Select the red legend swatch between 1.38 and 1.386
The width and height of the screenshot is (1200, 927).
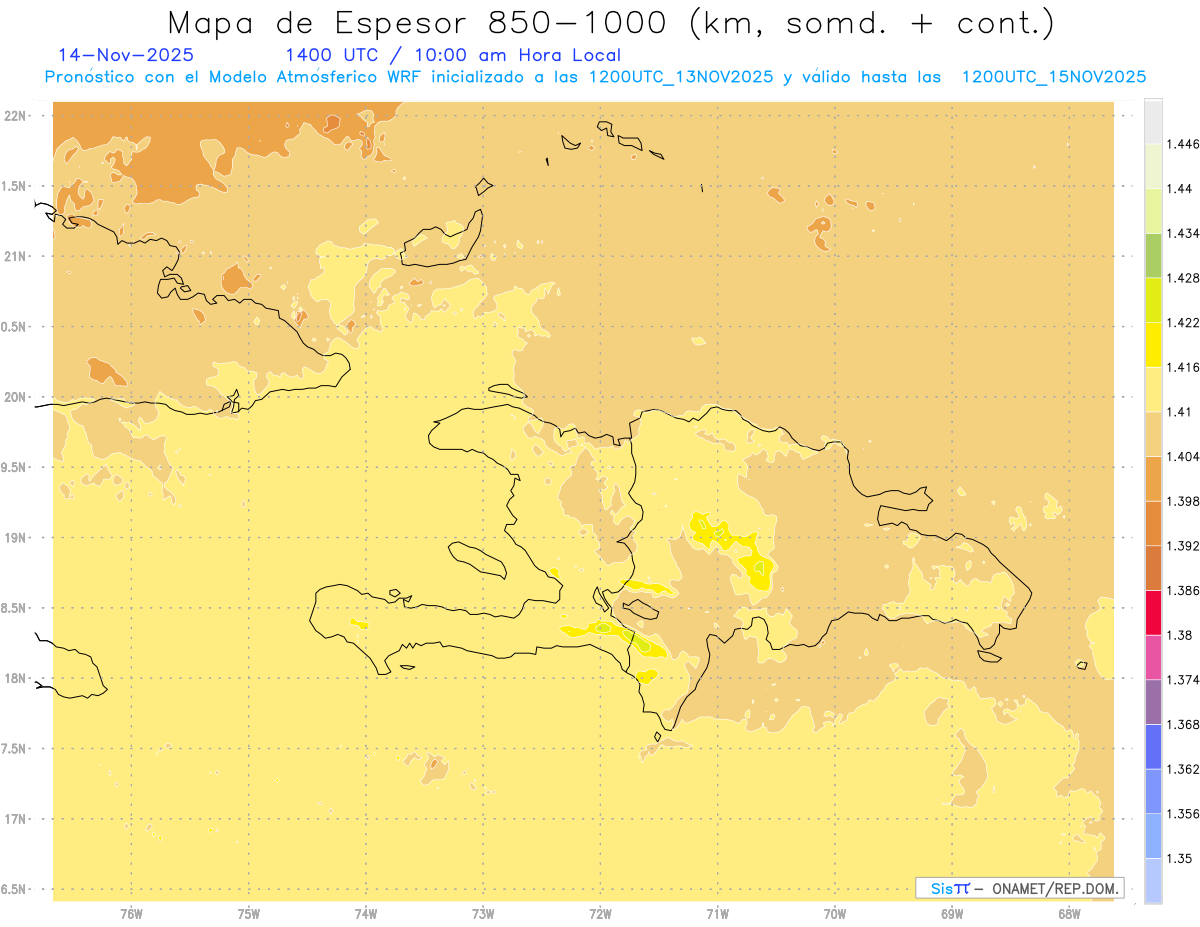[x=1153, y=612]
